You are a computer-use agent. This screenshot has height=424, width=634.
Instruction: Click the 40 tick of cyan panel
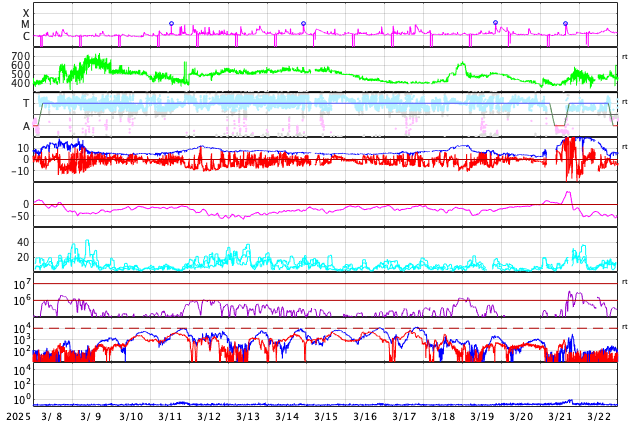pyautogui.click(x=23, y=242)
